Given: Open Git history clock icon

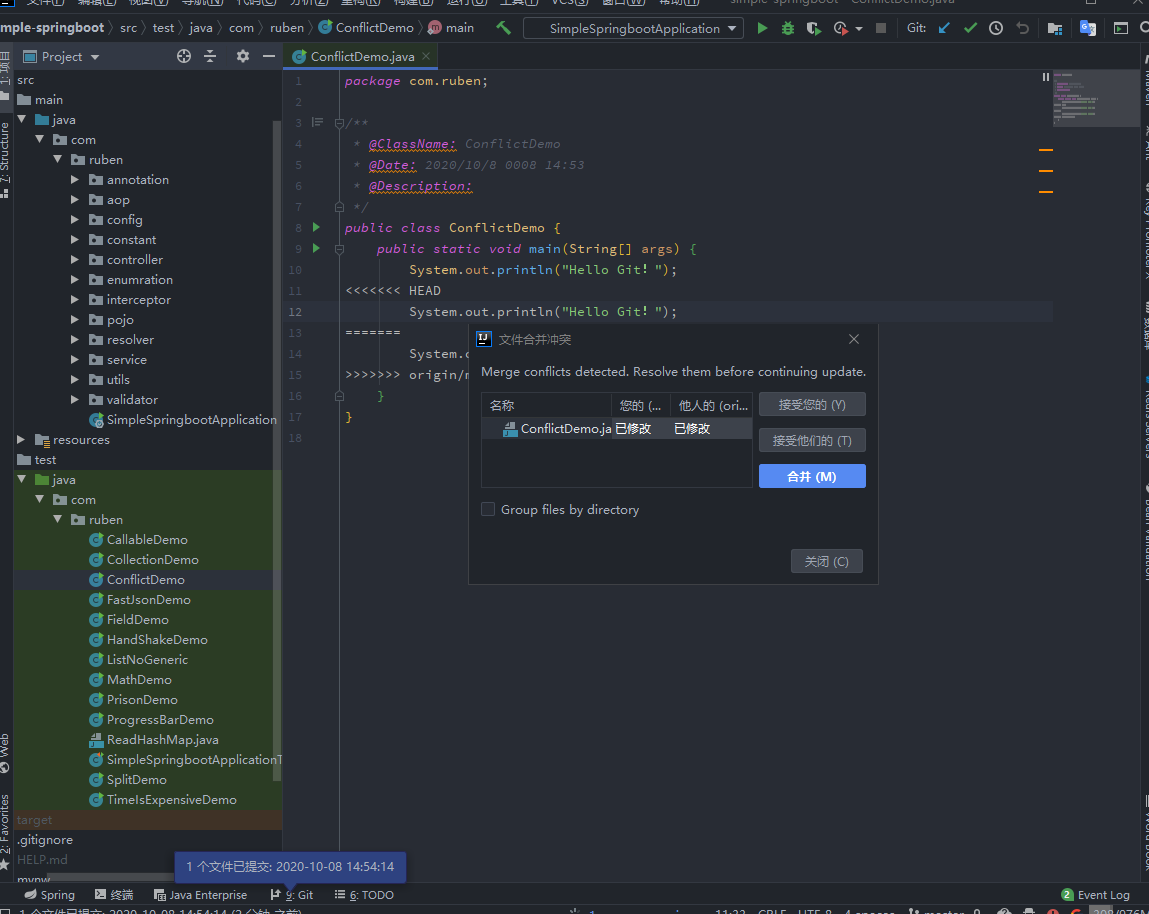Looking at the screenshot, I should (x=996, y=29).
